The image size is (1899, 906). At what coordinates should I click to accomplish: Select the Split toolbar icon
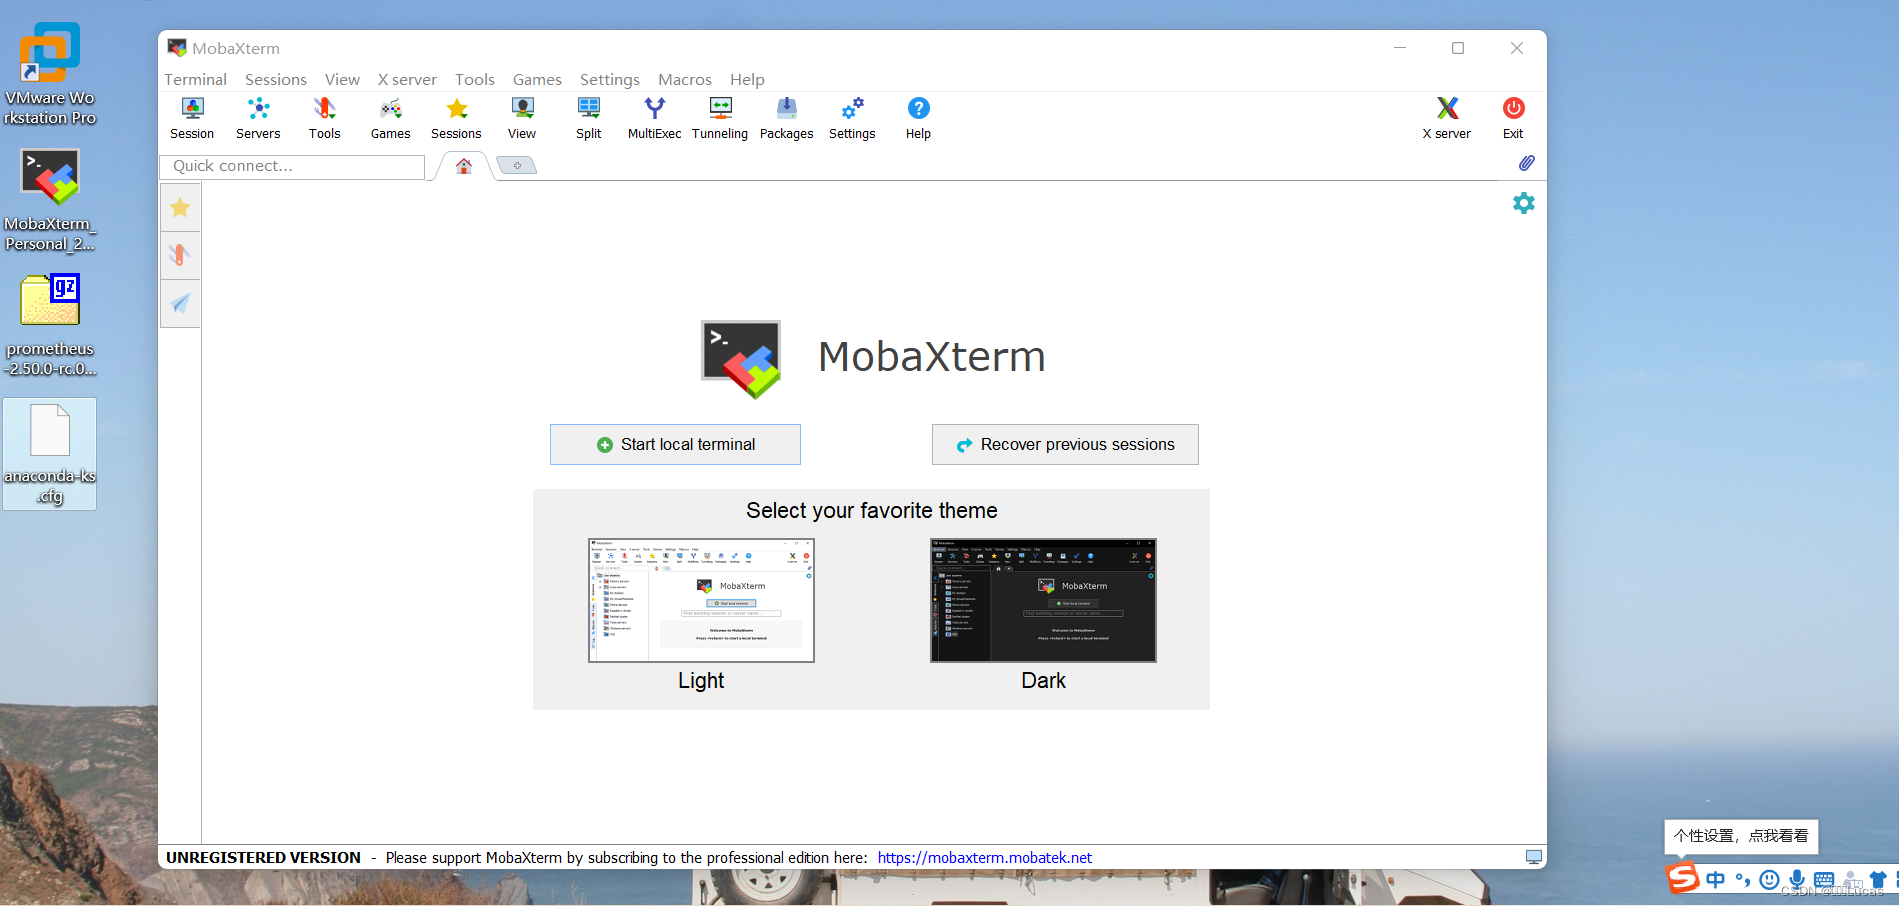(588, 118)
